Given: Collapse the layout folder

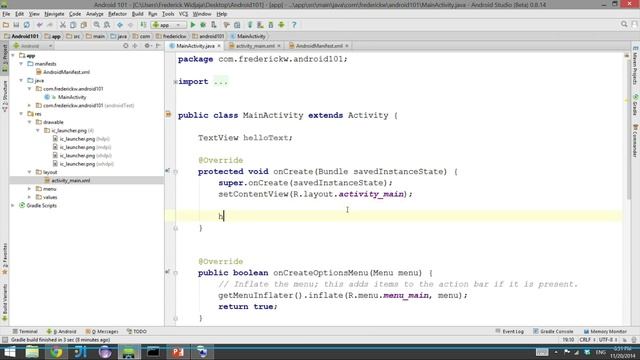Looking at the screenshot, I should pos(29,172).
